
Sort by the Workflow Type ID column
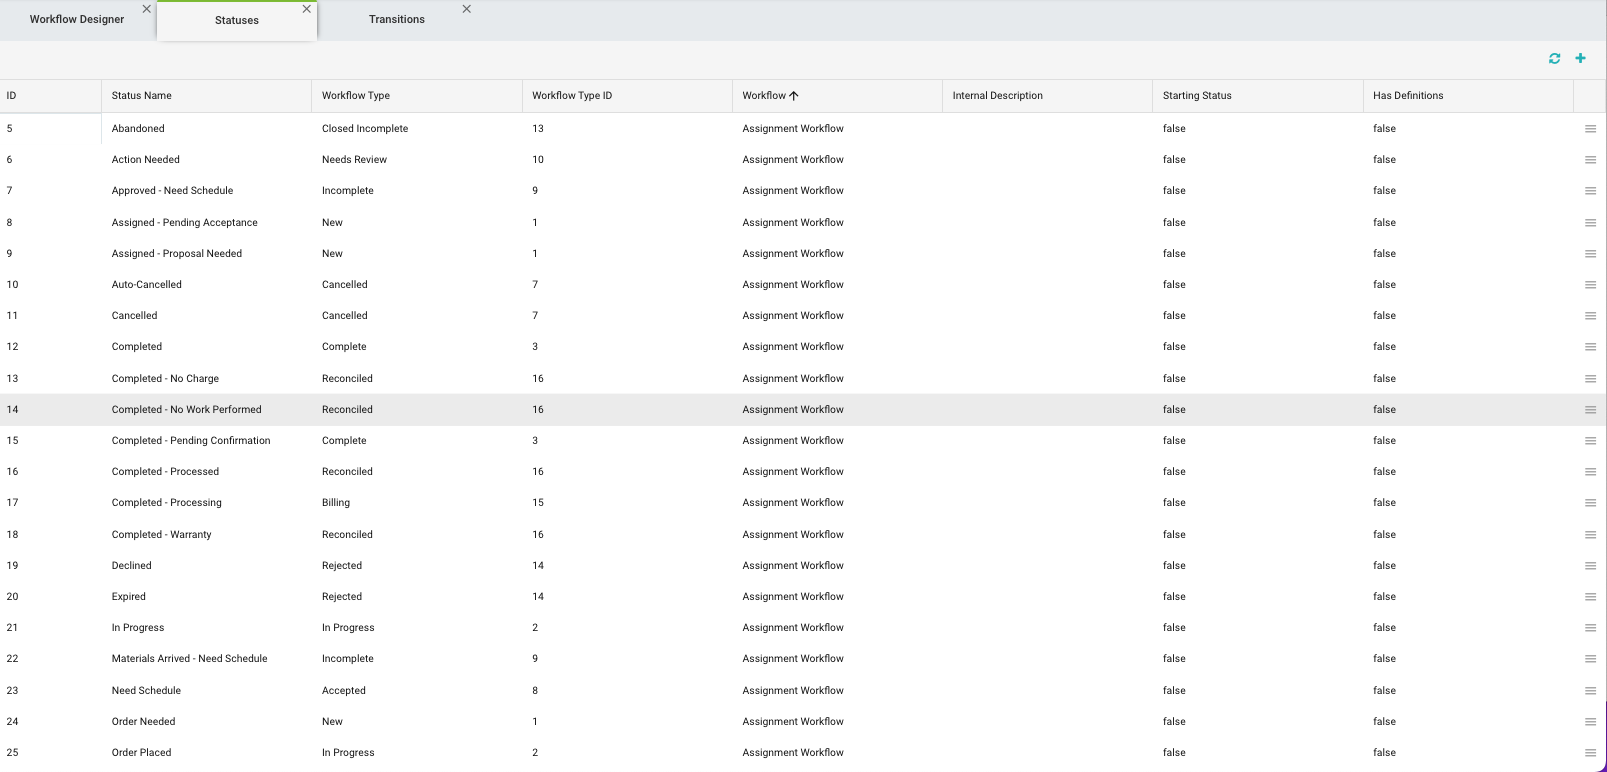pyautogui.click(x=626, y=96)
